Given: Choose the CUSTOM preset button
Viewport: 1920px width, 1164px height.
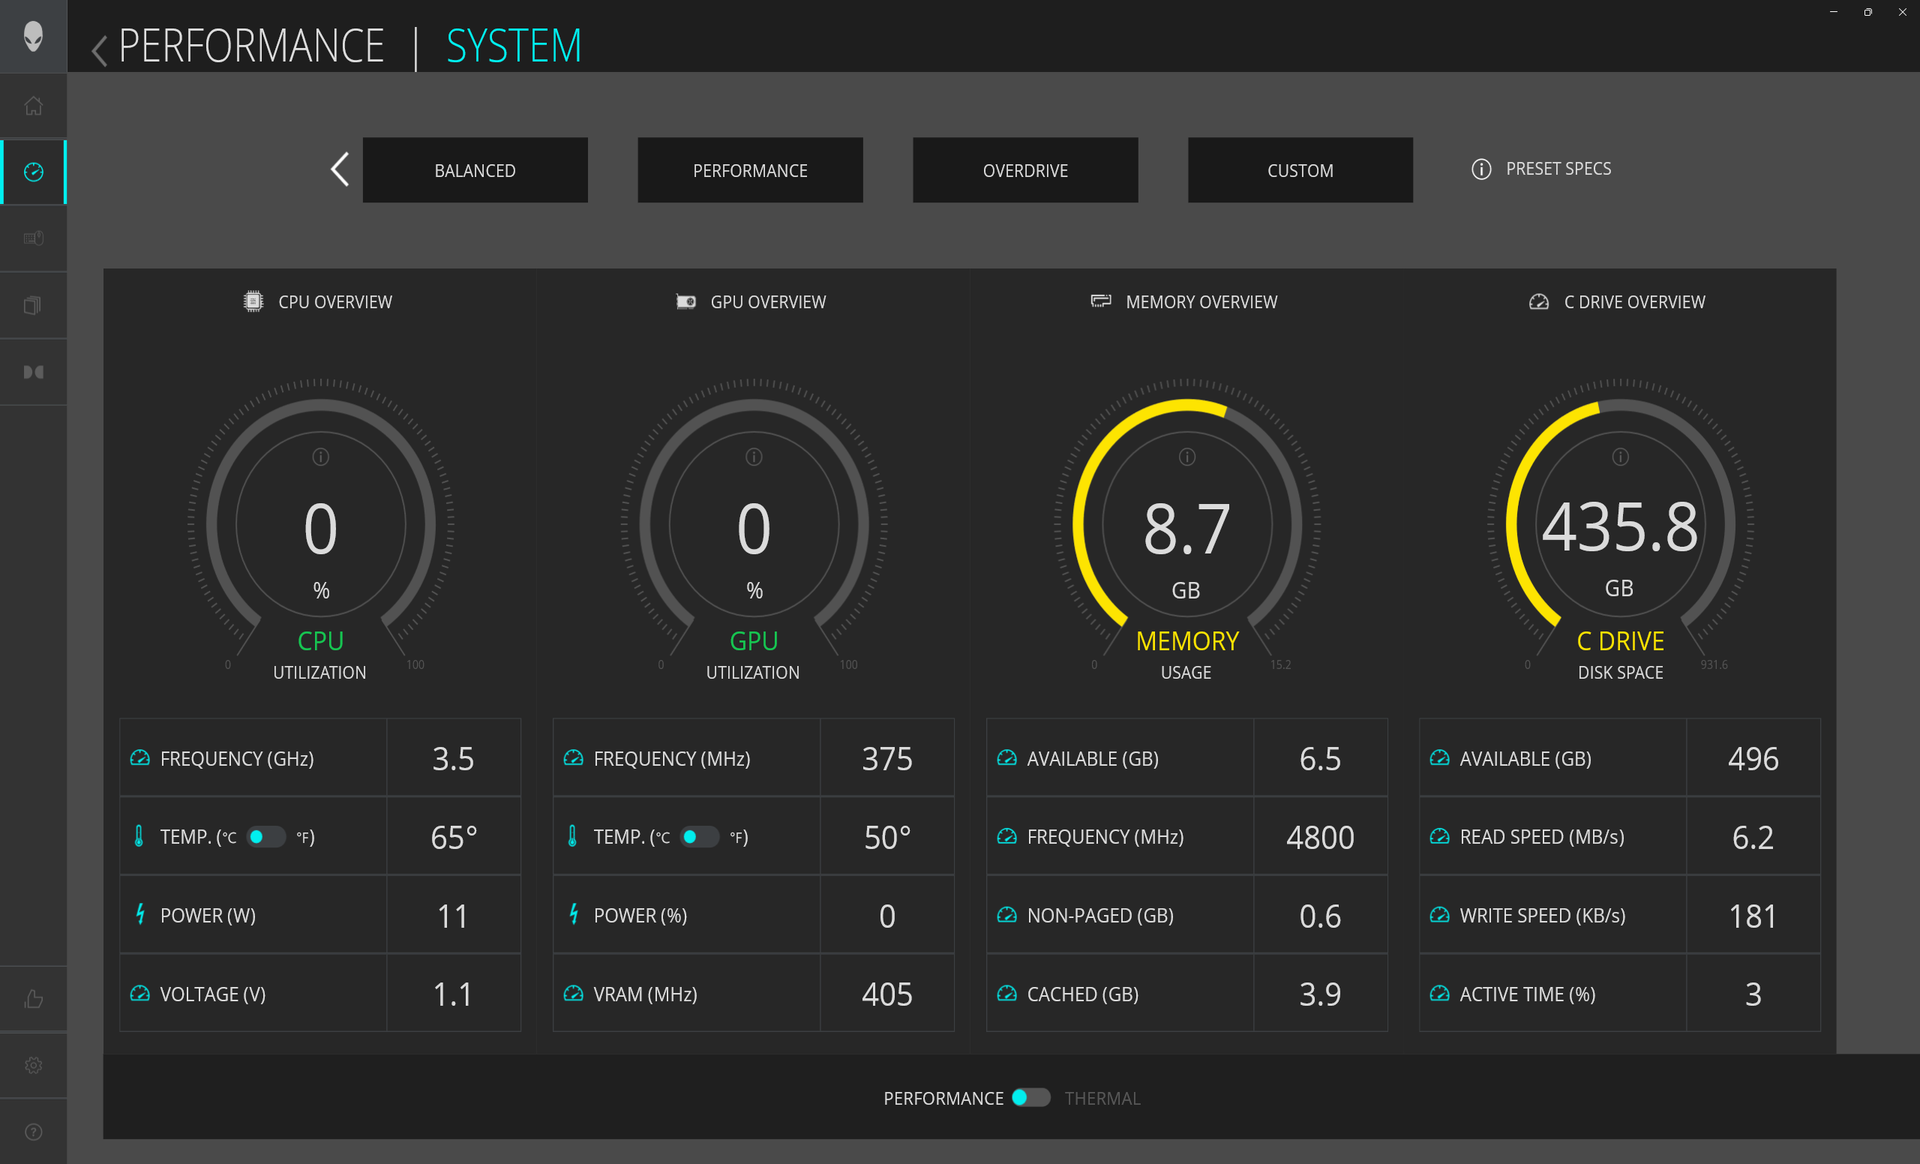Looking at the screenshot, I should tap(1300, 170).
